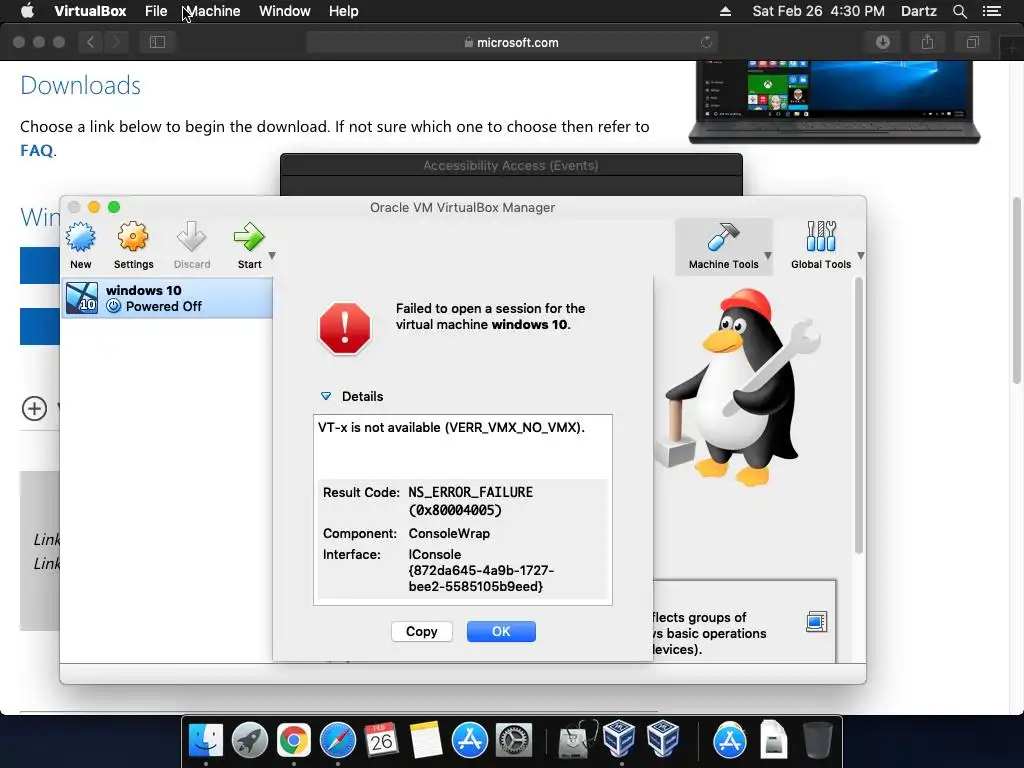Start the VM with green arrow
This screenshot has height=768, width=1024.
coord(249,236)
